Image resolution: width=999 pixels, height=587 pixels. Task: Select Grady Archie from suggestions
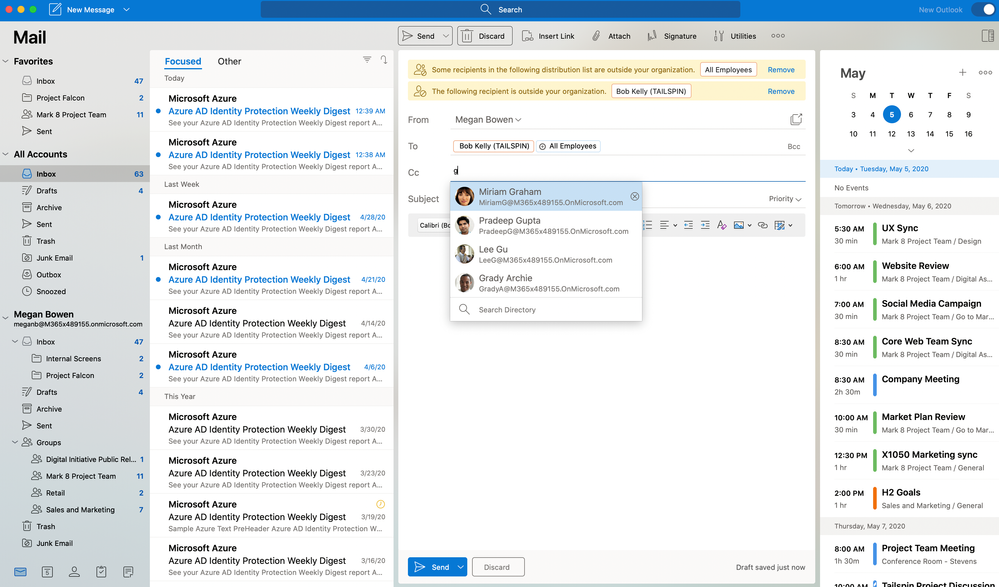pyautogui.click(x=546, y=282)
